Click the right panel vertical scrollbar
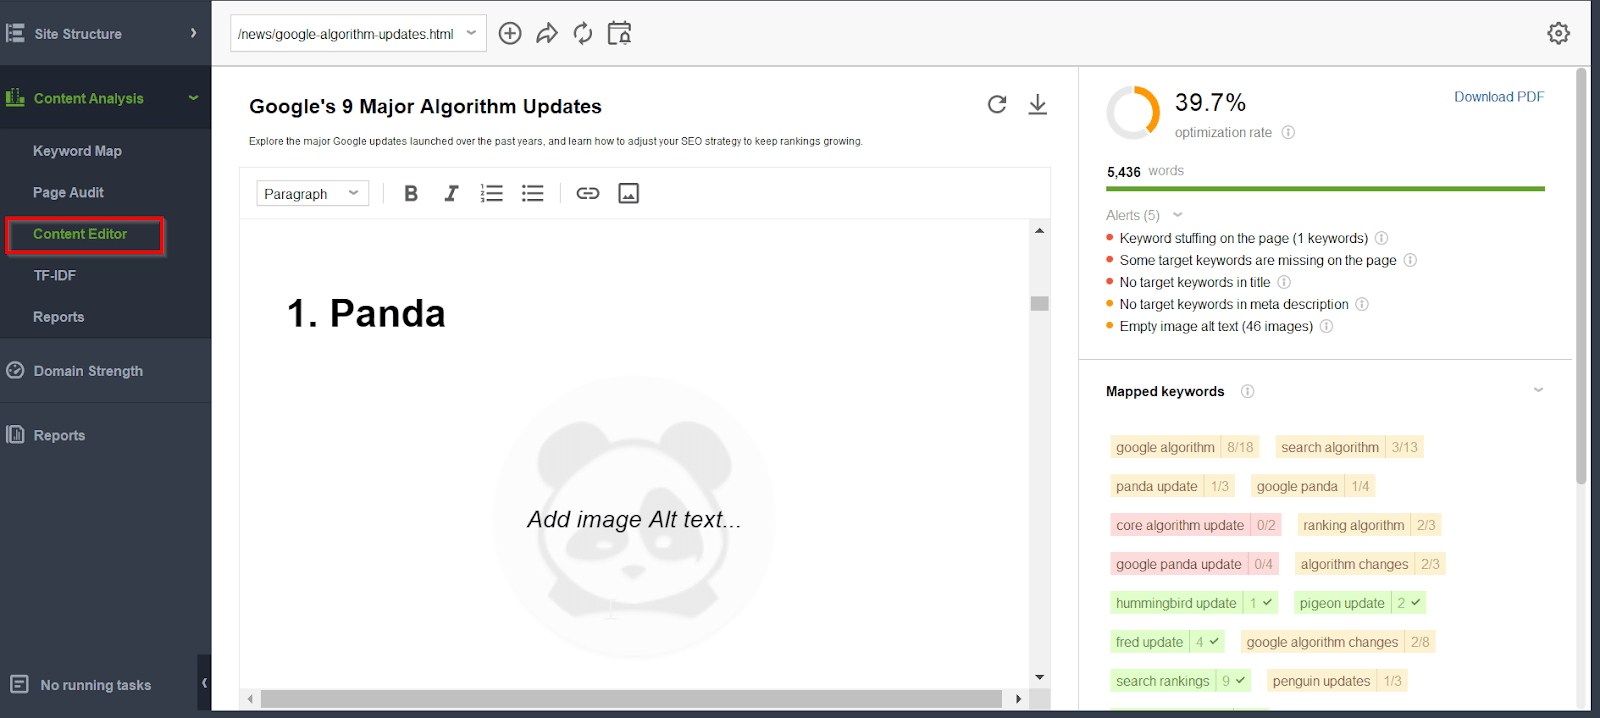 (1581, 276)
